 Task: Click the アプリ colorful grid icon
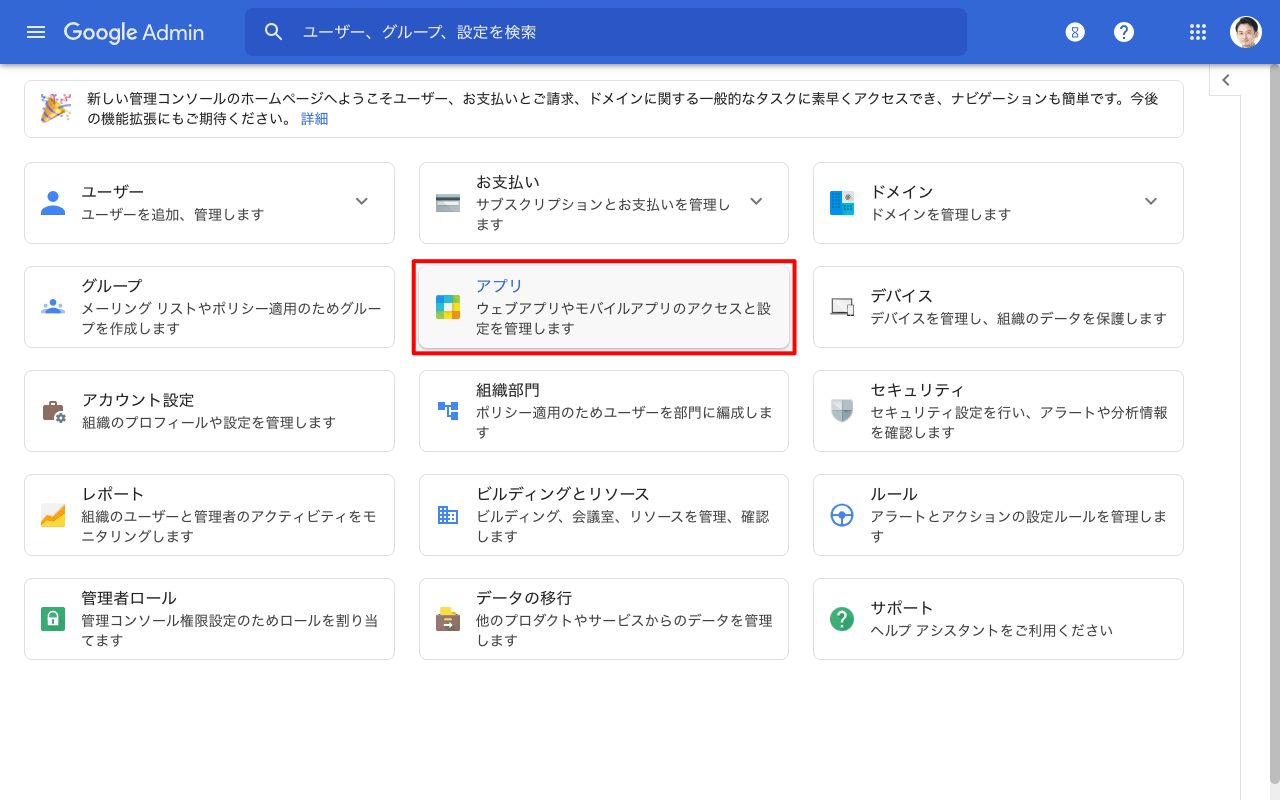pos(448,307)
